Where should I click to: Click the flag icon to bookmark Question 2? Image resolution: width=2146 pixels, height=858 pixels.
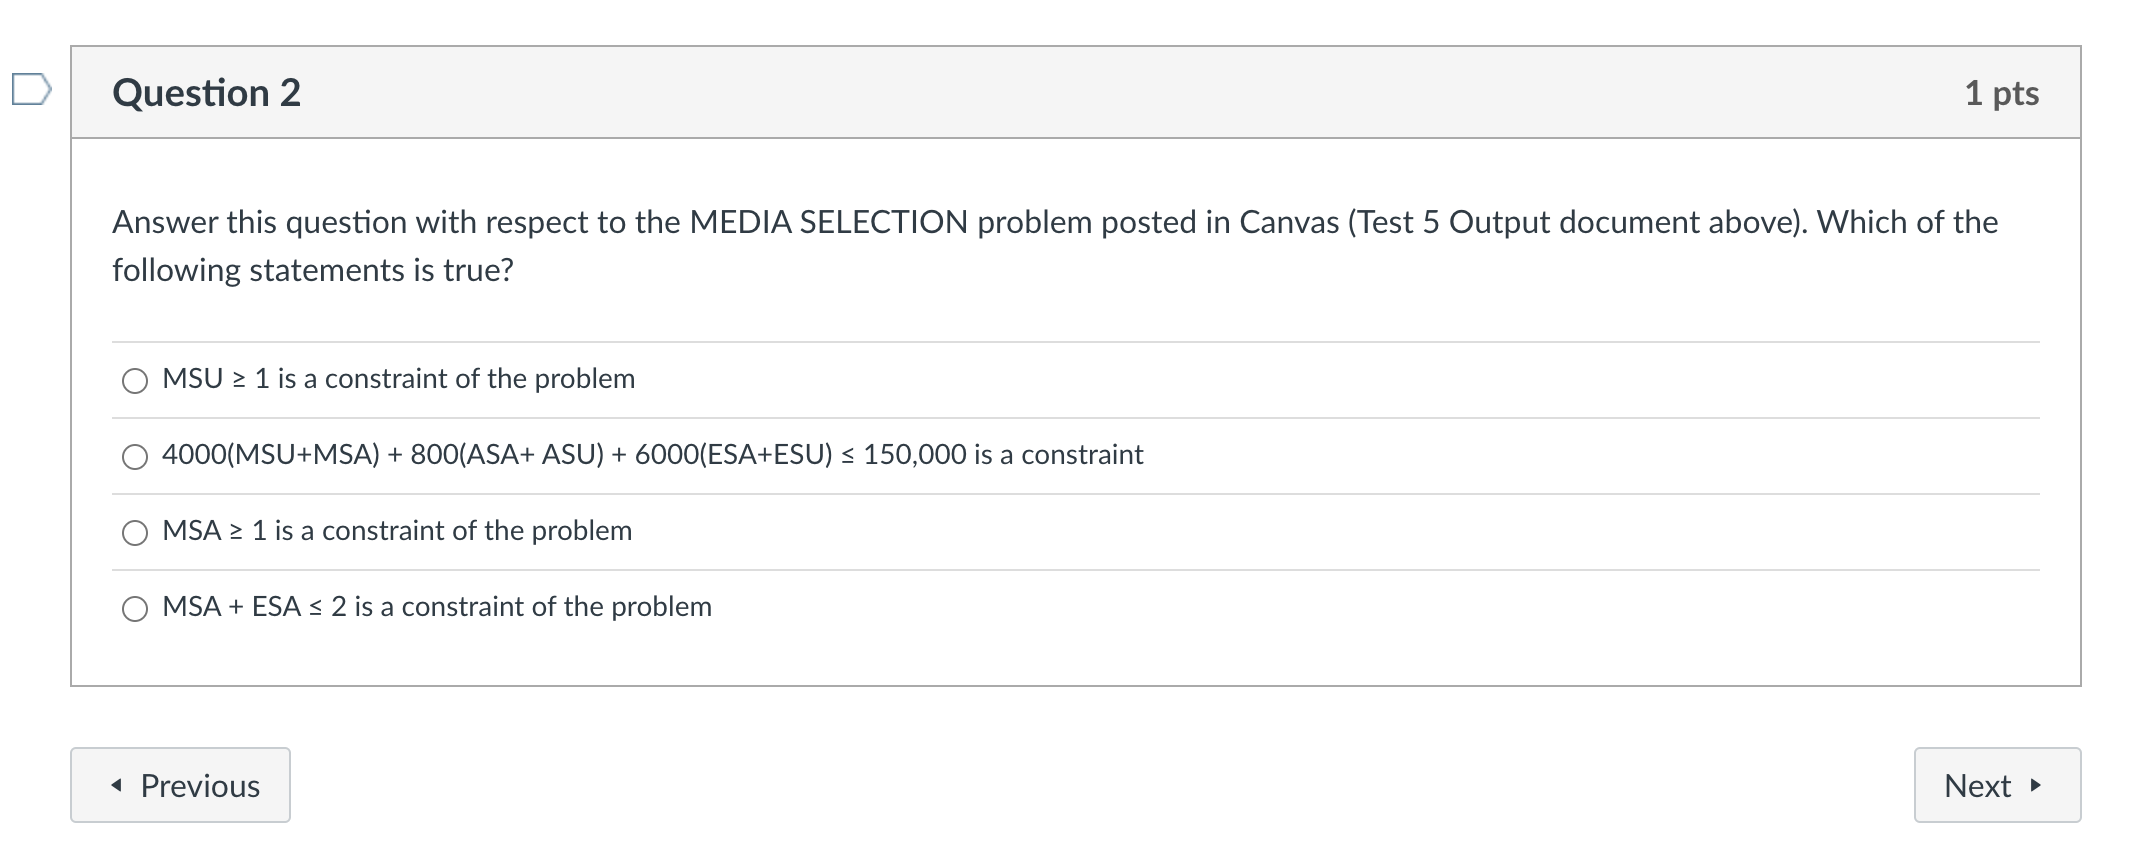coord(31,90)
